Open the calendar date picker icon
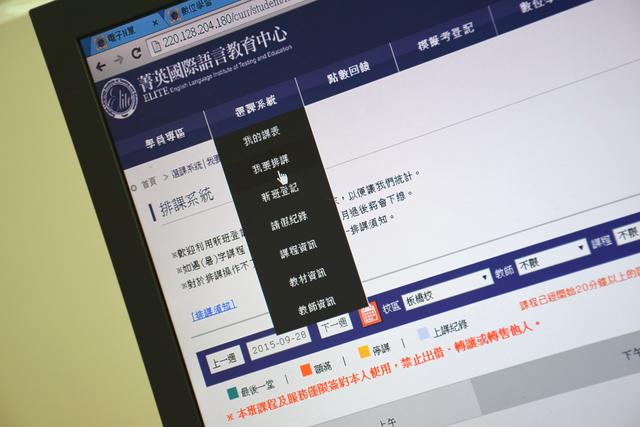The width and height of the screenshot is (640, 427). pos(369,313)
